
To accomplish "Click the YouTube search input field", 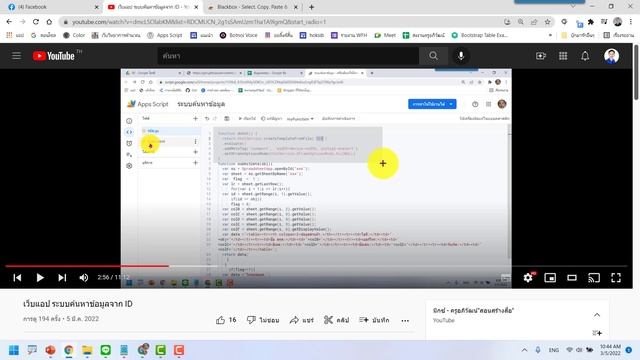I will 288,56.
